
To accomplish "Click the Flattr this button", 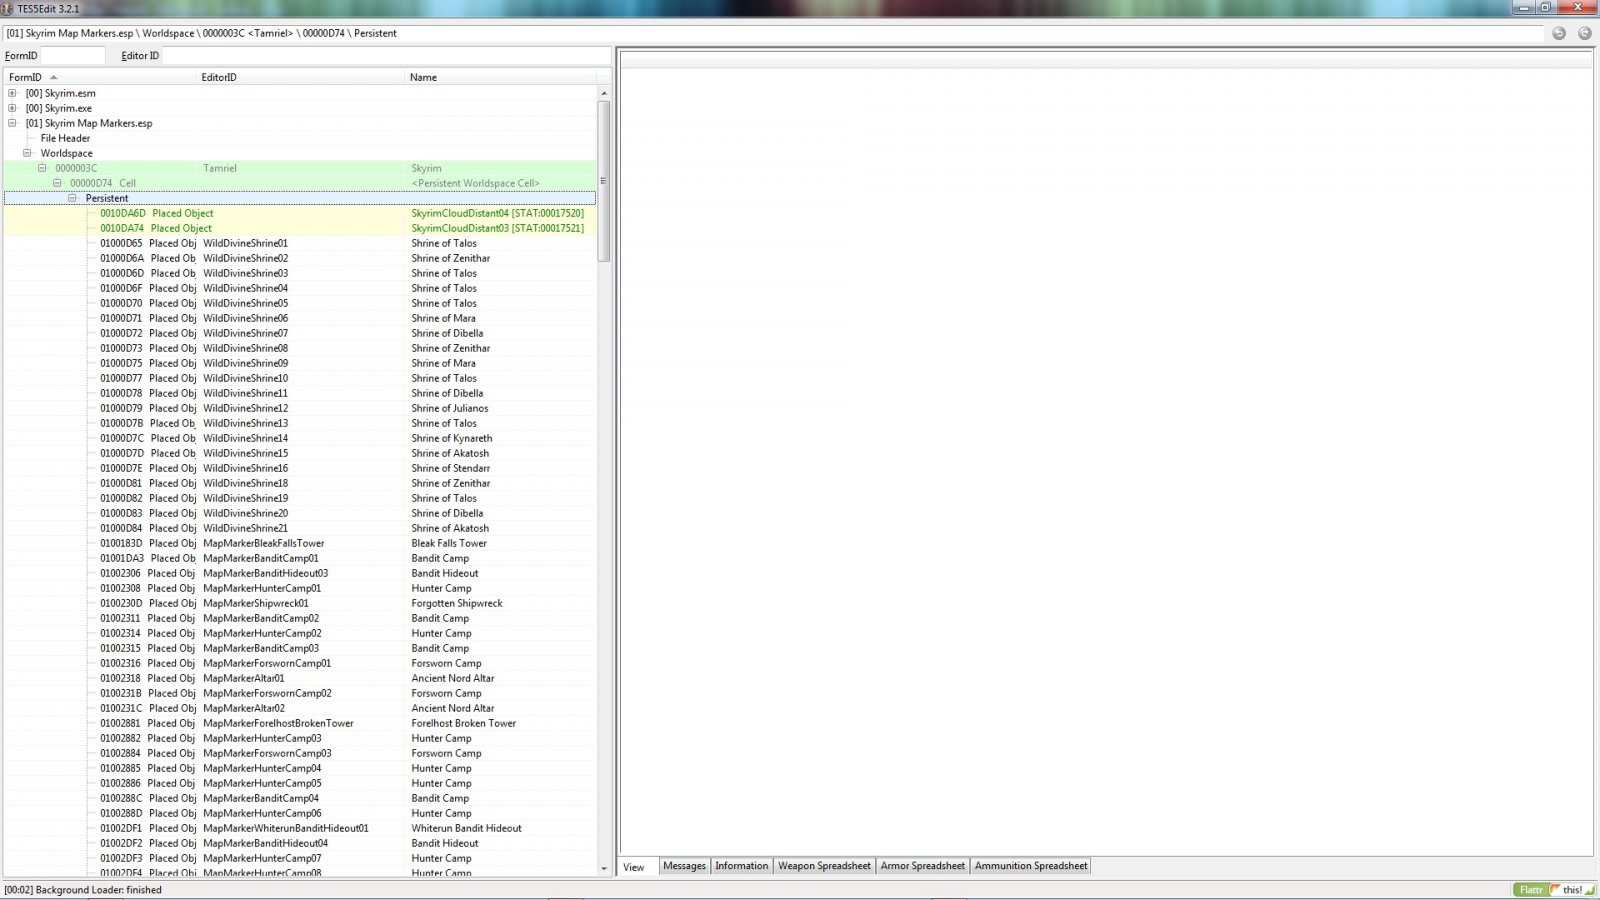I will point(1553,890).
